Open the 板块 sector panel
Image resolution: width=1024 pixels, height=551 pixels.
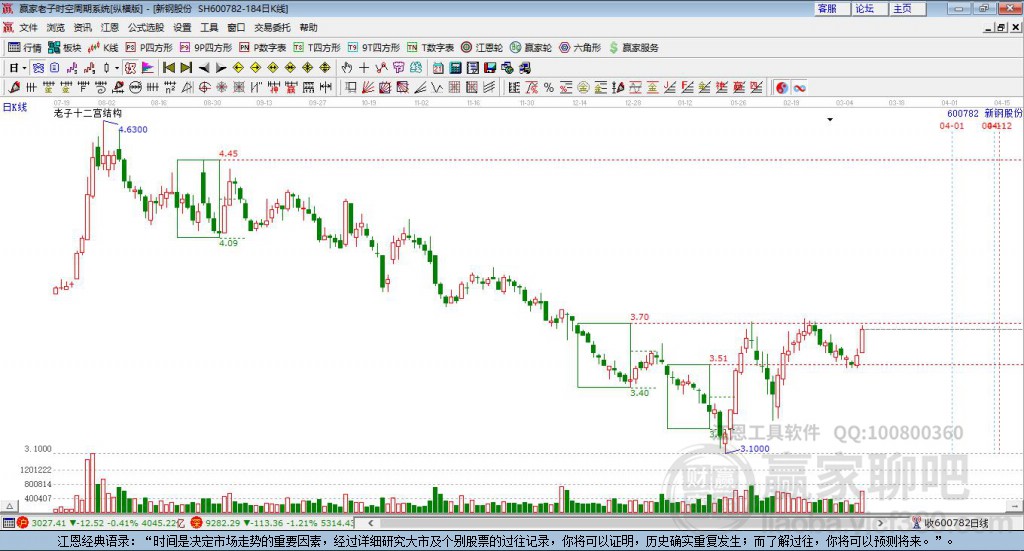(x=64, y=48)
